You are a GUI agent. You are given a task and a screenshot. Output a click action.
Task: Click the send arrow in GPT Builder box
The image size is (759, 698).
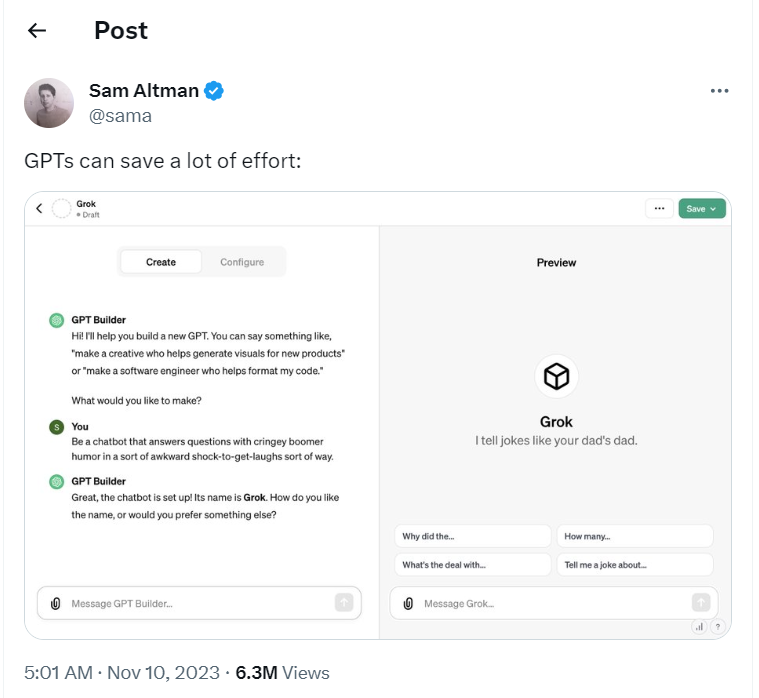(x=344, y=603)
